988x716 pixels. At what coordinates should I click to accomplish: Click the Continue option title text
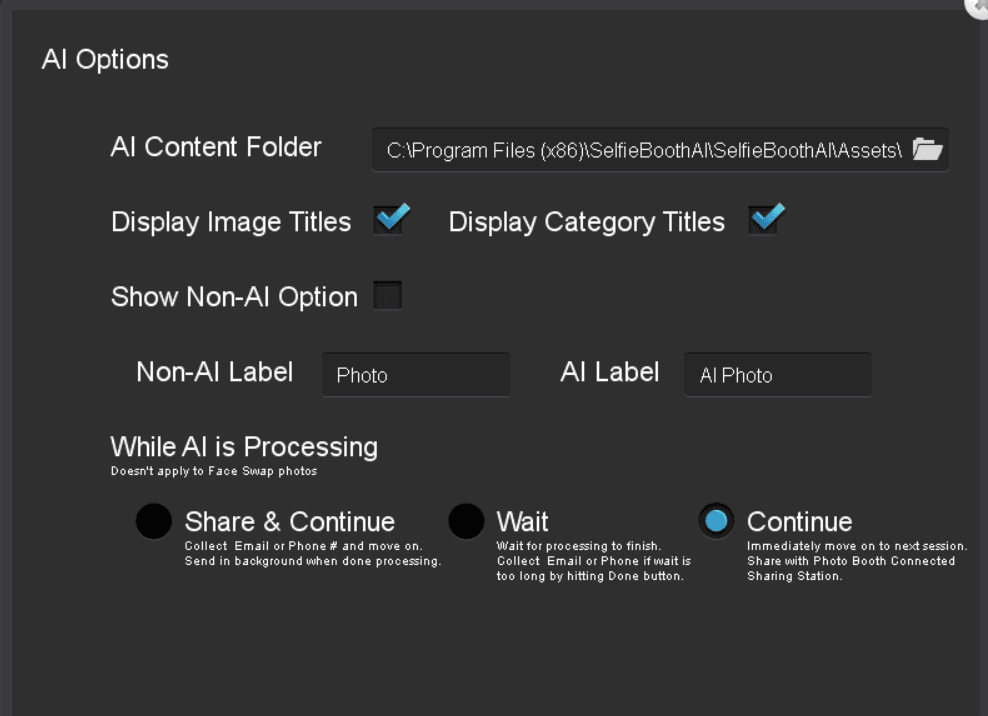[800, 522]
